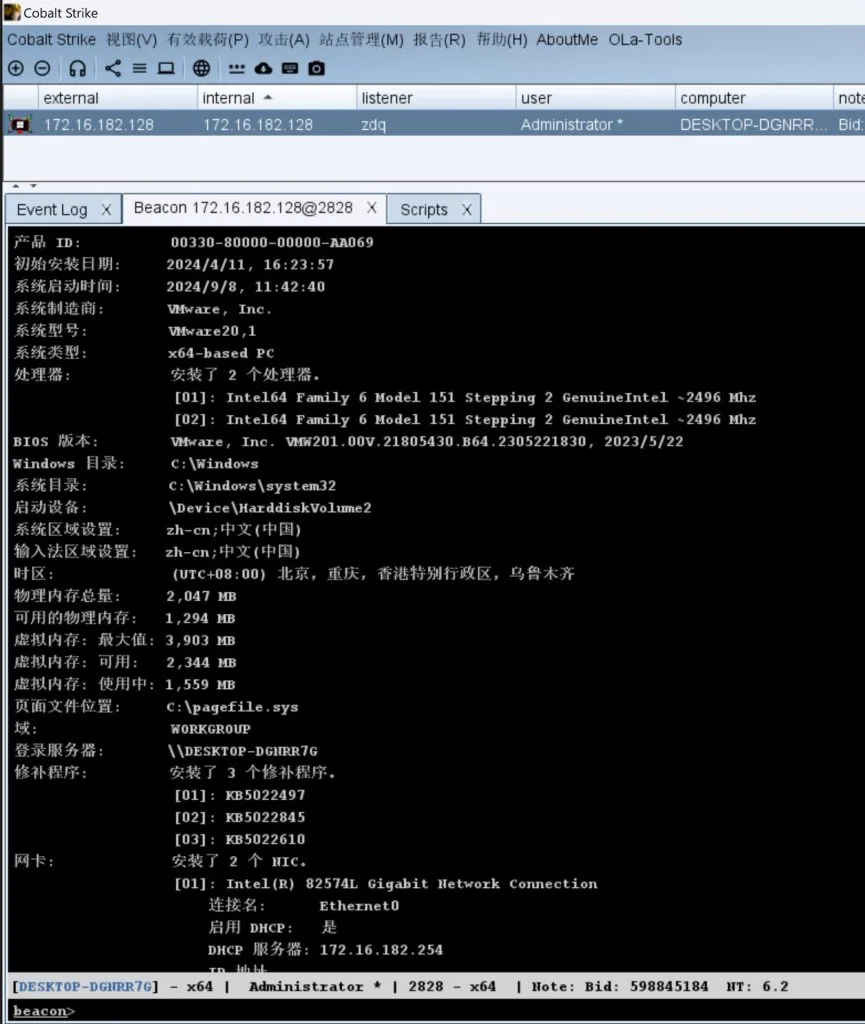Sort sessions by note column

(x=849, y=98)
